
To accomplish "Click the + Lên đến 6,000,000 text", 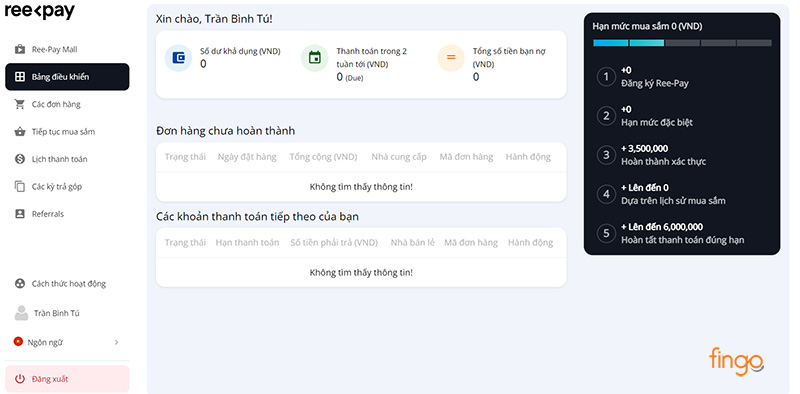I will (x=662, y=227).
